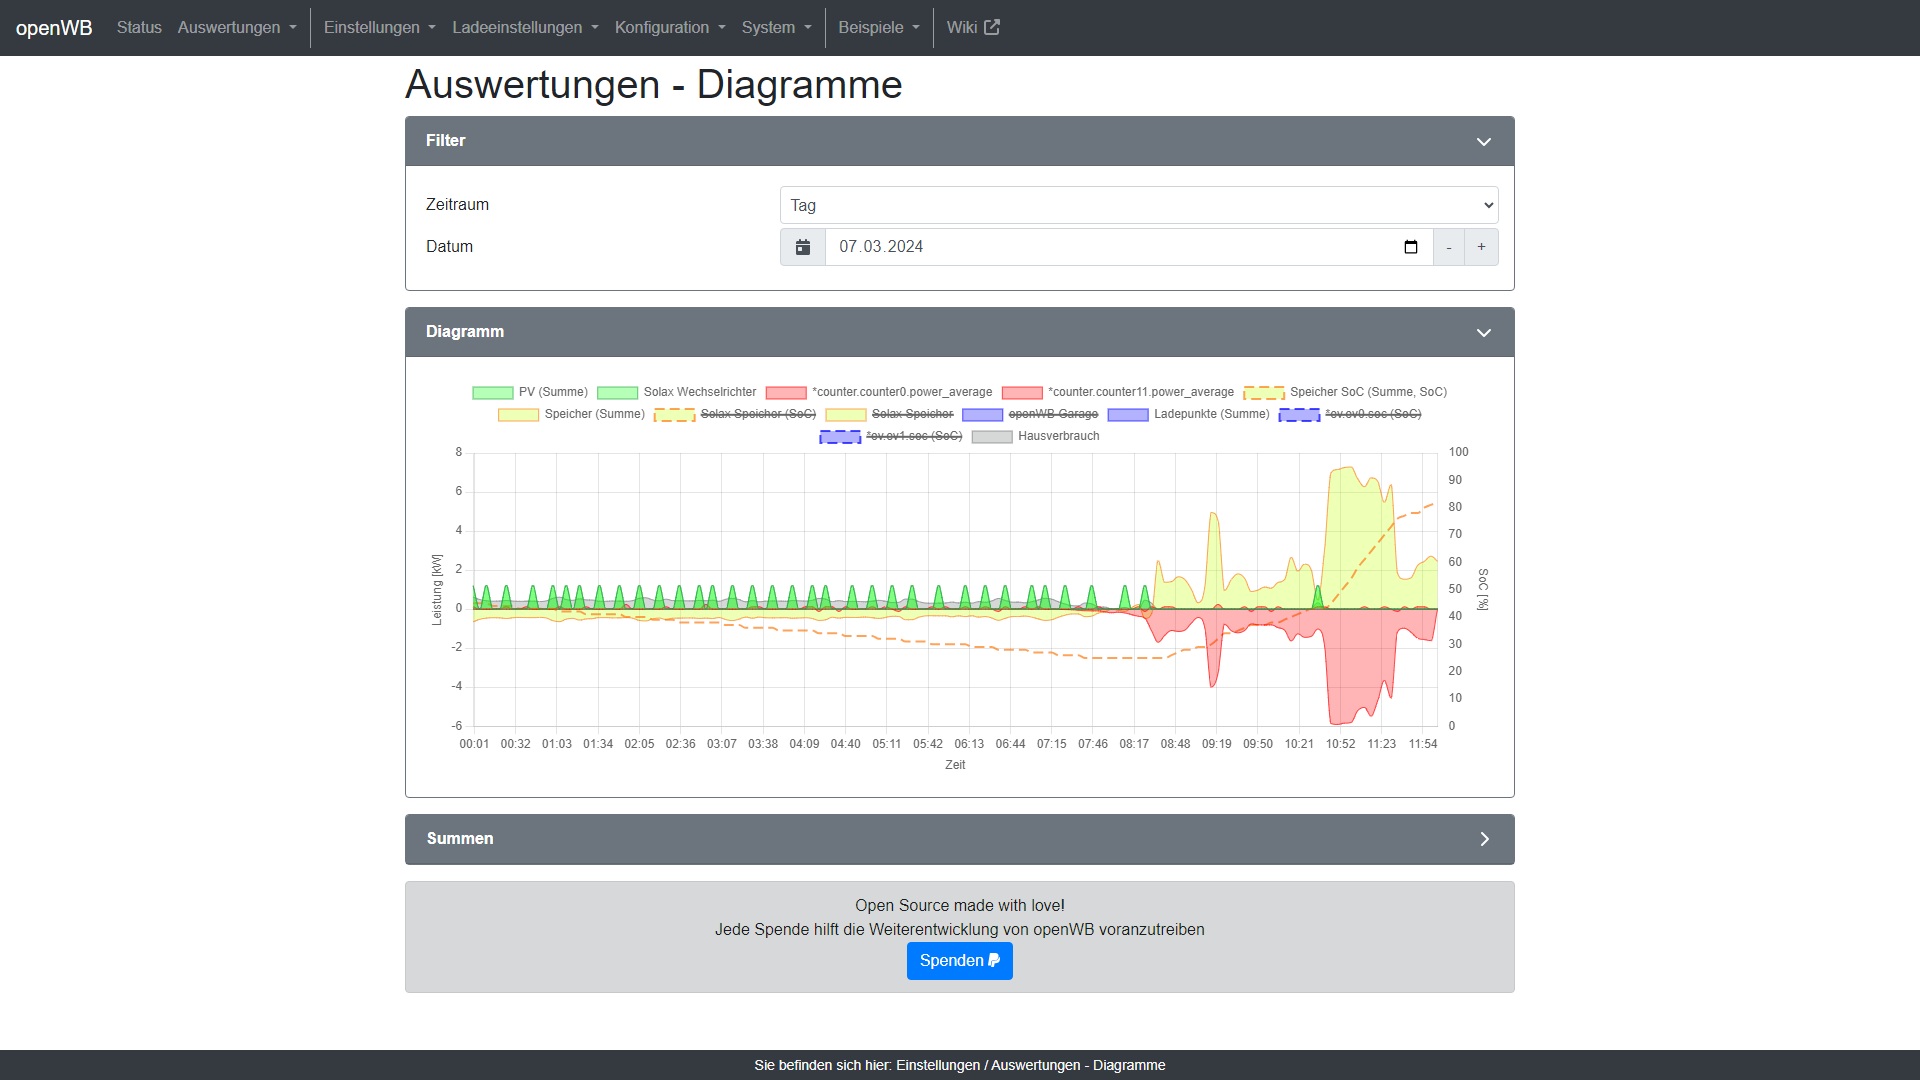Toggle Solax Wechselrichter legend series
Image resolution: width=1920 pixels, height=1080 pixels.
click(x=677, y=392)
